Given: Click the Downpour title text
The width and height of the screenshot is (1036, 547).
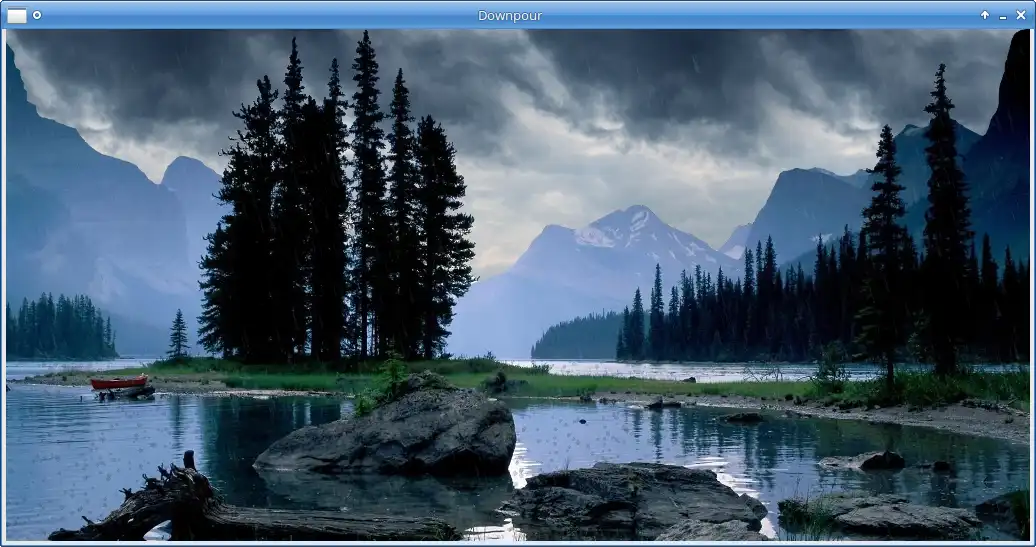Looking at the screenshot, I should pos(510,15).
